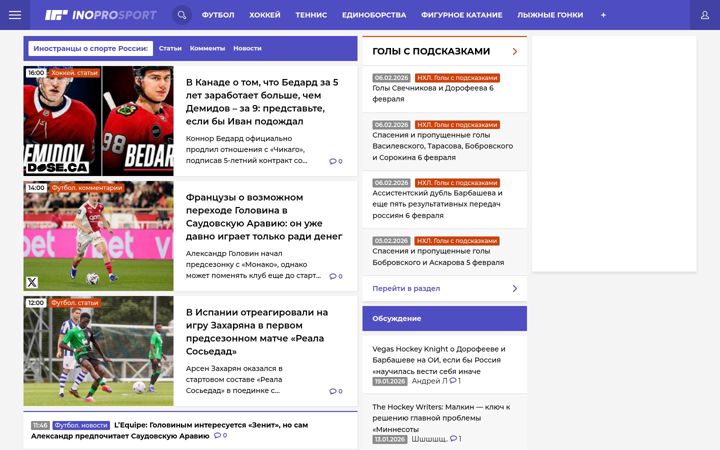Open Голы Свечникова и Дорофеева item
The image size is (720, 450).
433,93
